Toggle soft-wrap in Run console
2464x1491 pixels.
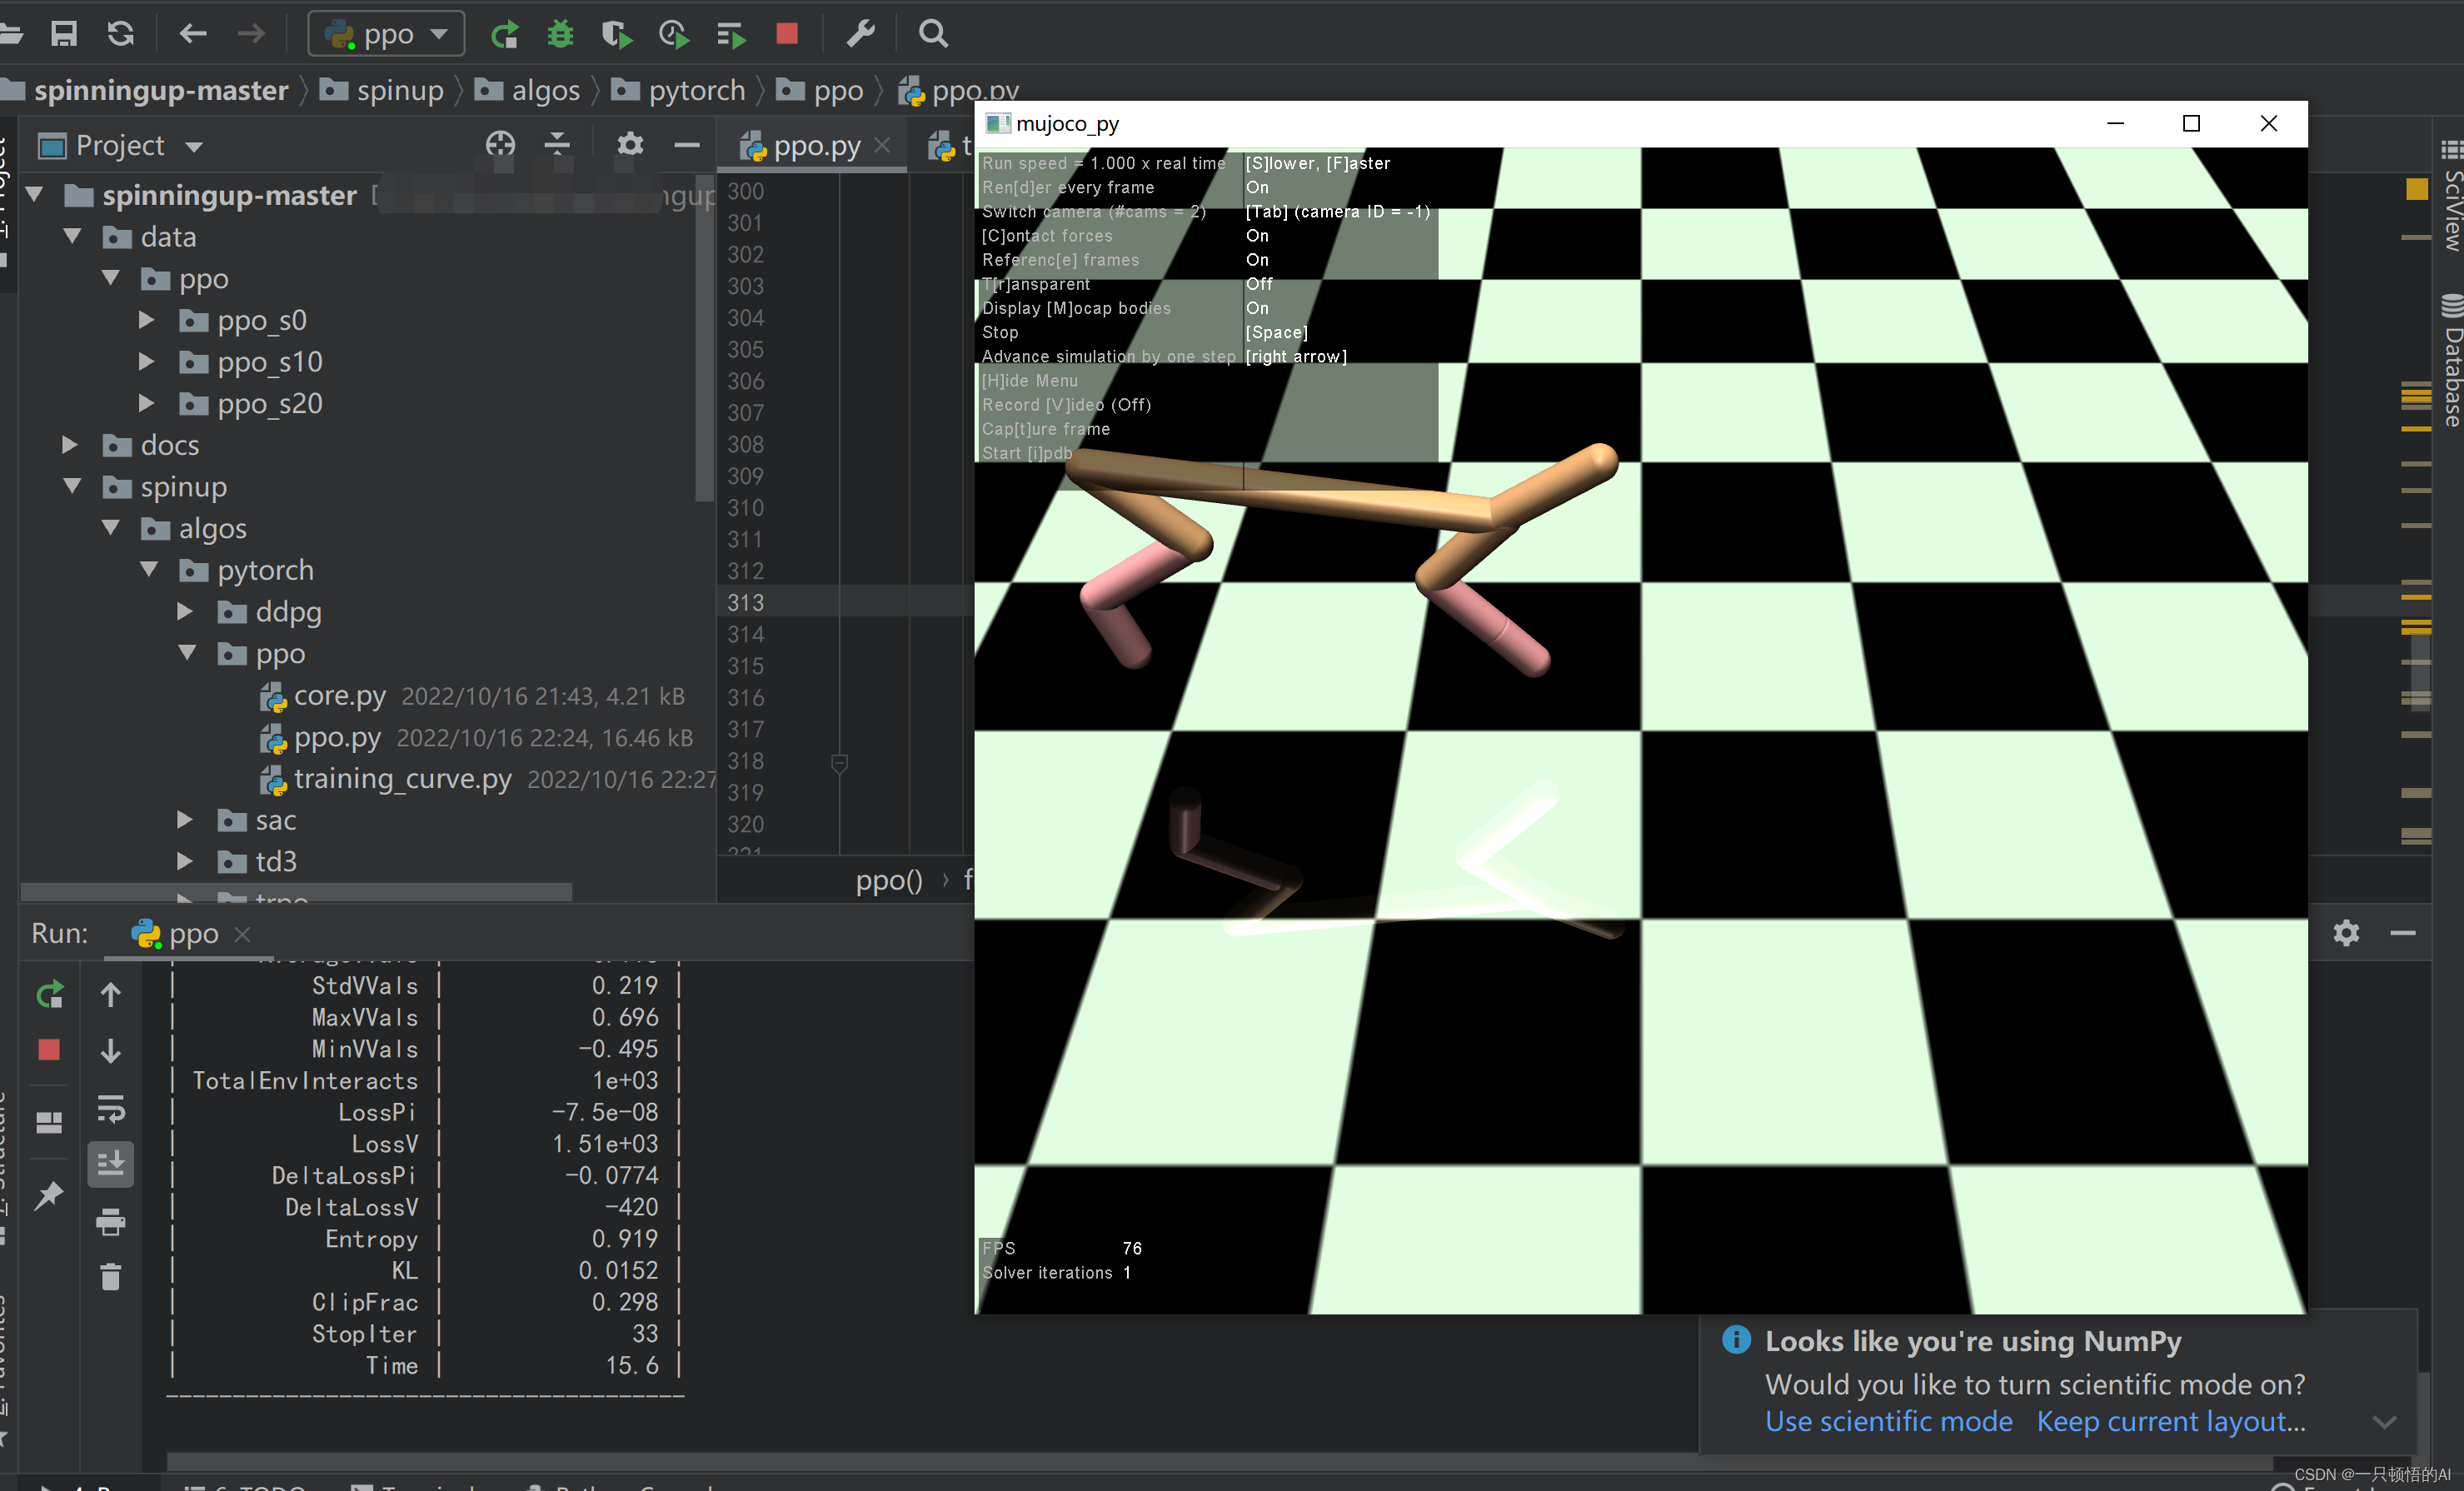point(111,1108)
